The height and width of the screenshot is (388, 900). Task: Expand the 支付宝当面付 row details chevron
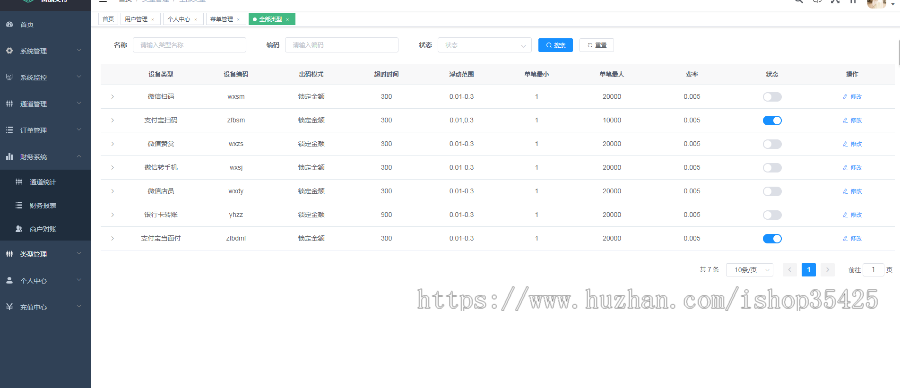click(112, 238)
